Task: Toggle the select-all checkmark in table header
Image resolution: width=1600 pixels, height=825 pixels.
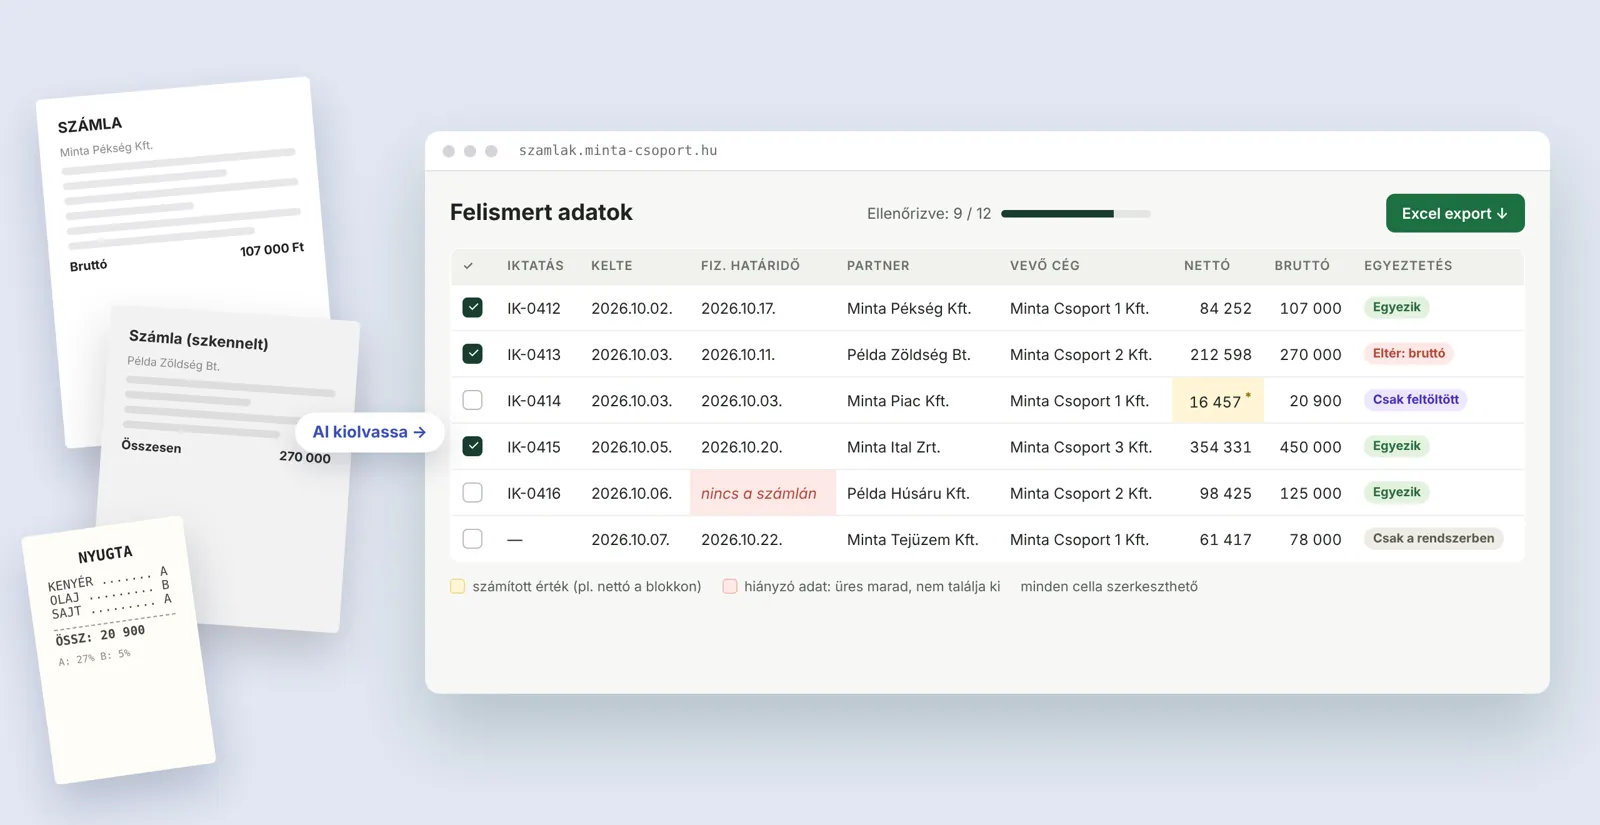Action: coord(468,266)
